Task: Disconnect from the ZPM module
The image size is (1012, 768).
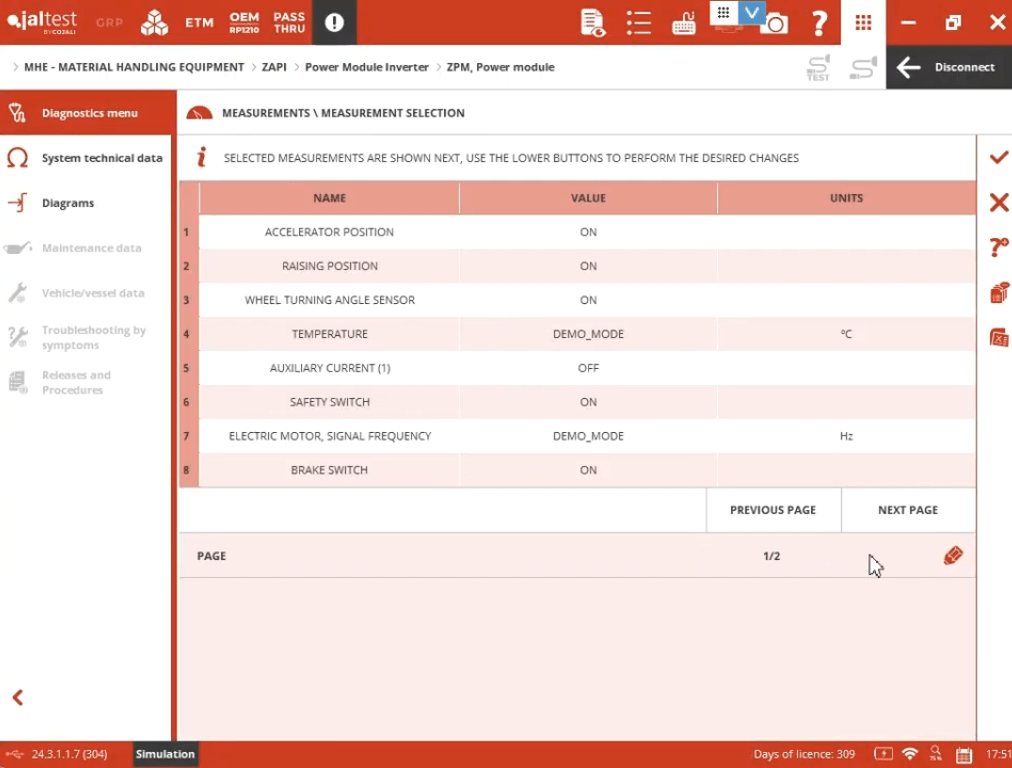Action: click(x=949, y=67)
